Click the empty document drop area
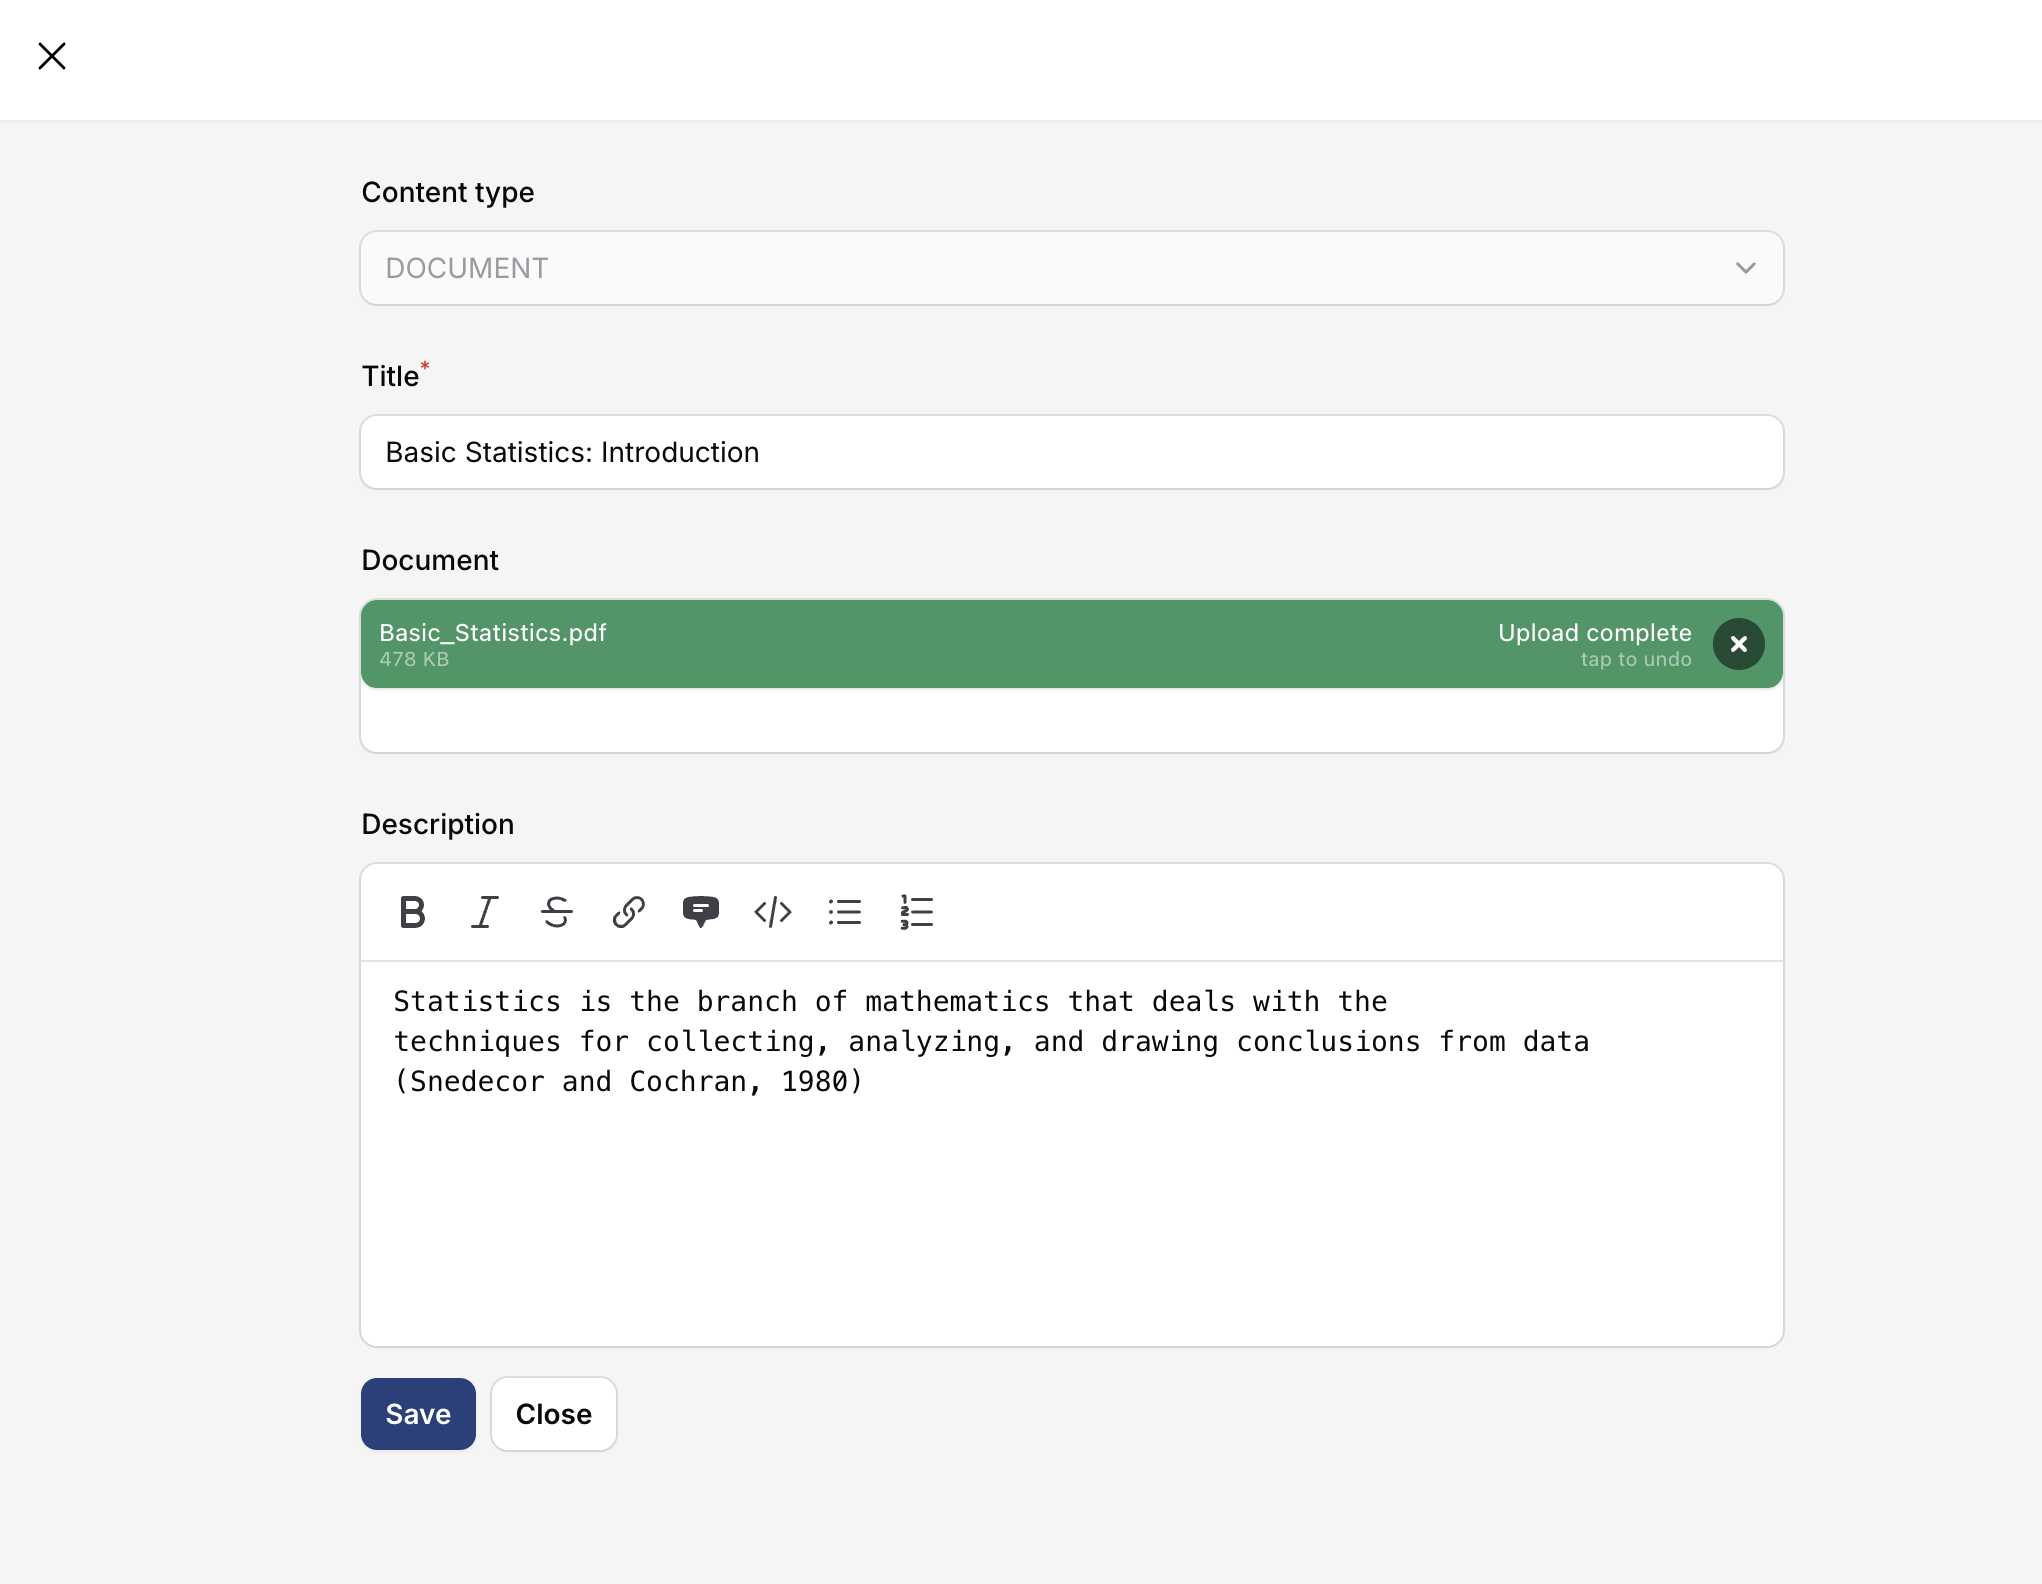Image resolution: width=2042 pixels, height=1584 pixels. [x=1070, y=720]
